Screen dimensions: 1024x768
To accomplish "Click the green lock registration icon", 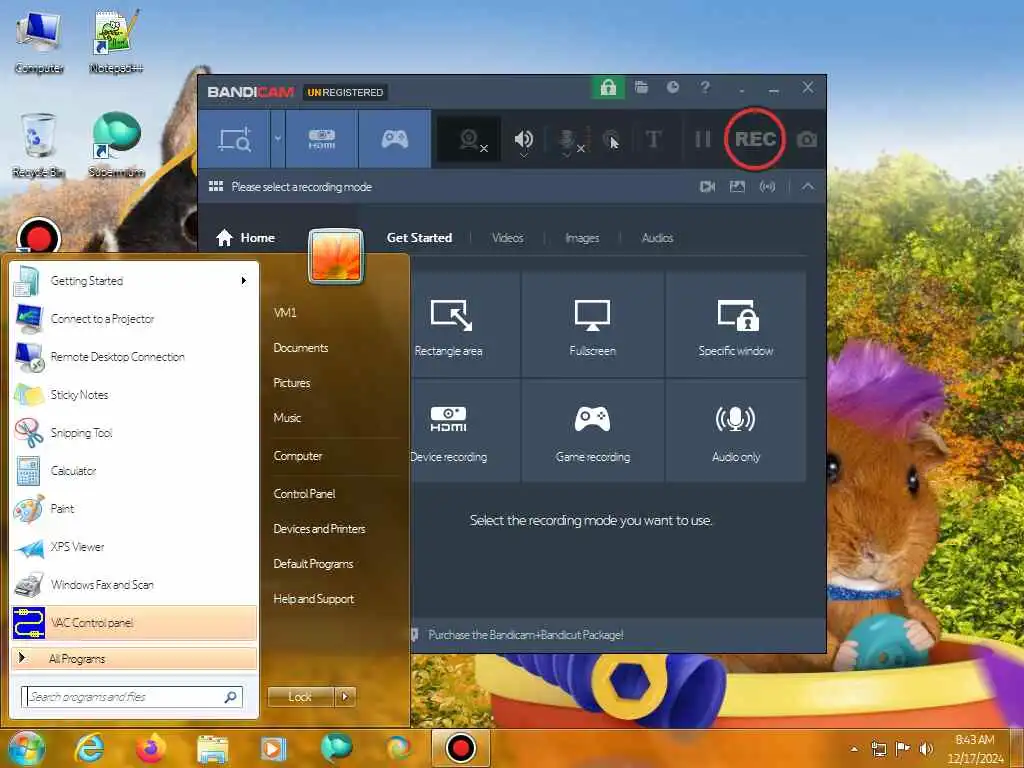I will tap(608, 88).
